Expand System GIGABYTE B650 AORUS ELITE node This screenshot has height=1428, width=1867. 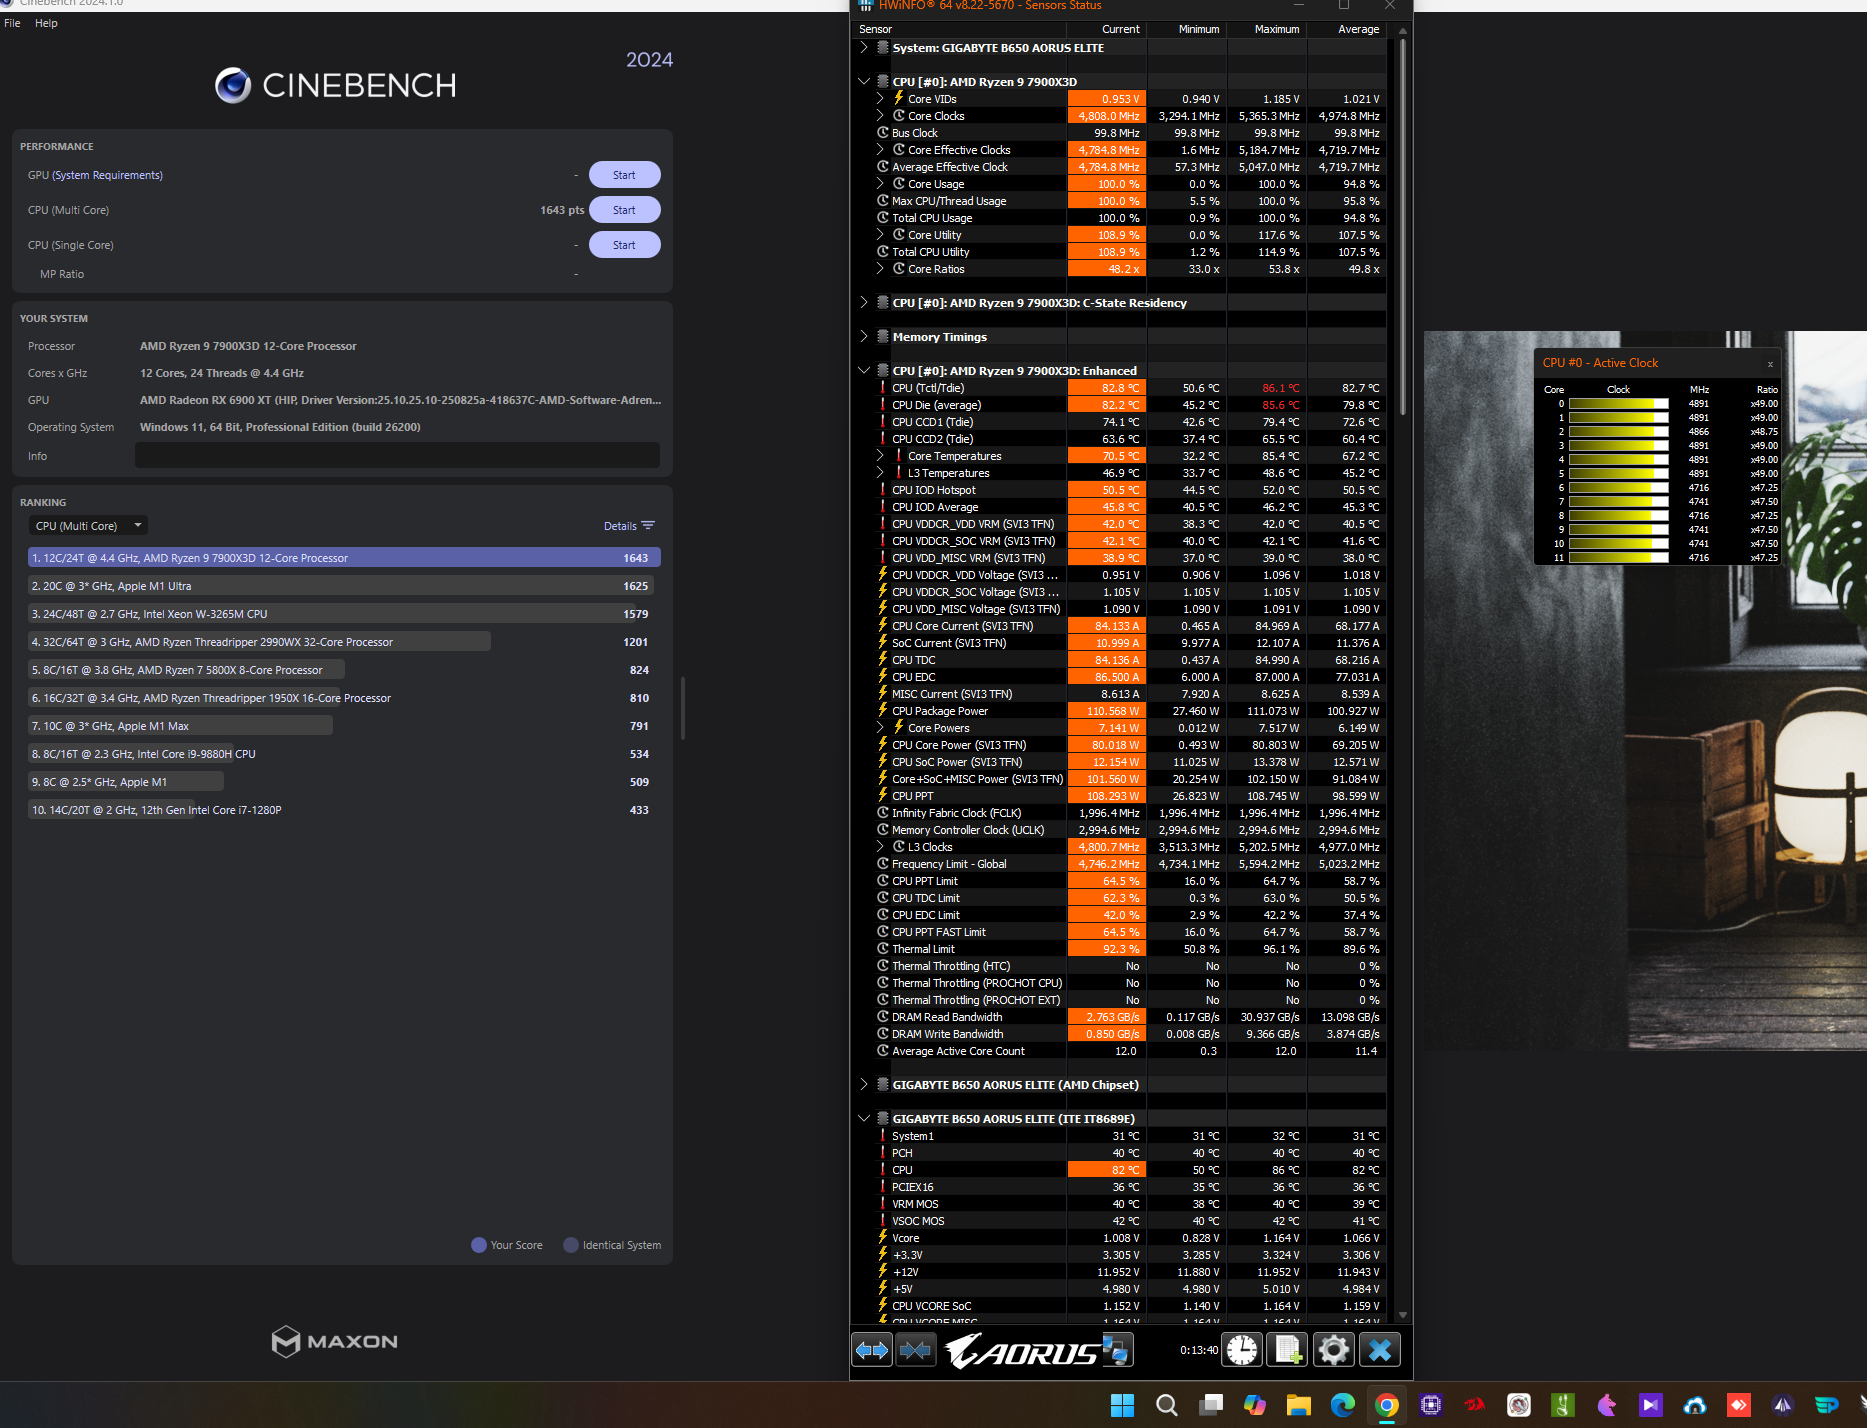864,48
